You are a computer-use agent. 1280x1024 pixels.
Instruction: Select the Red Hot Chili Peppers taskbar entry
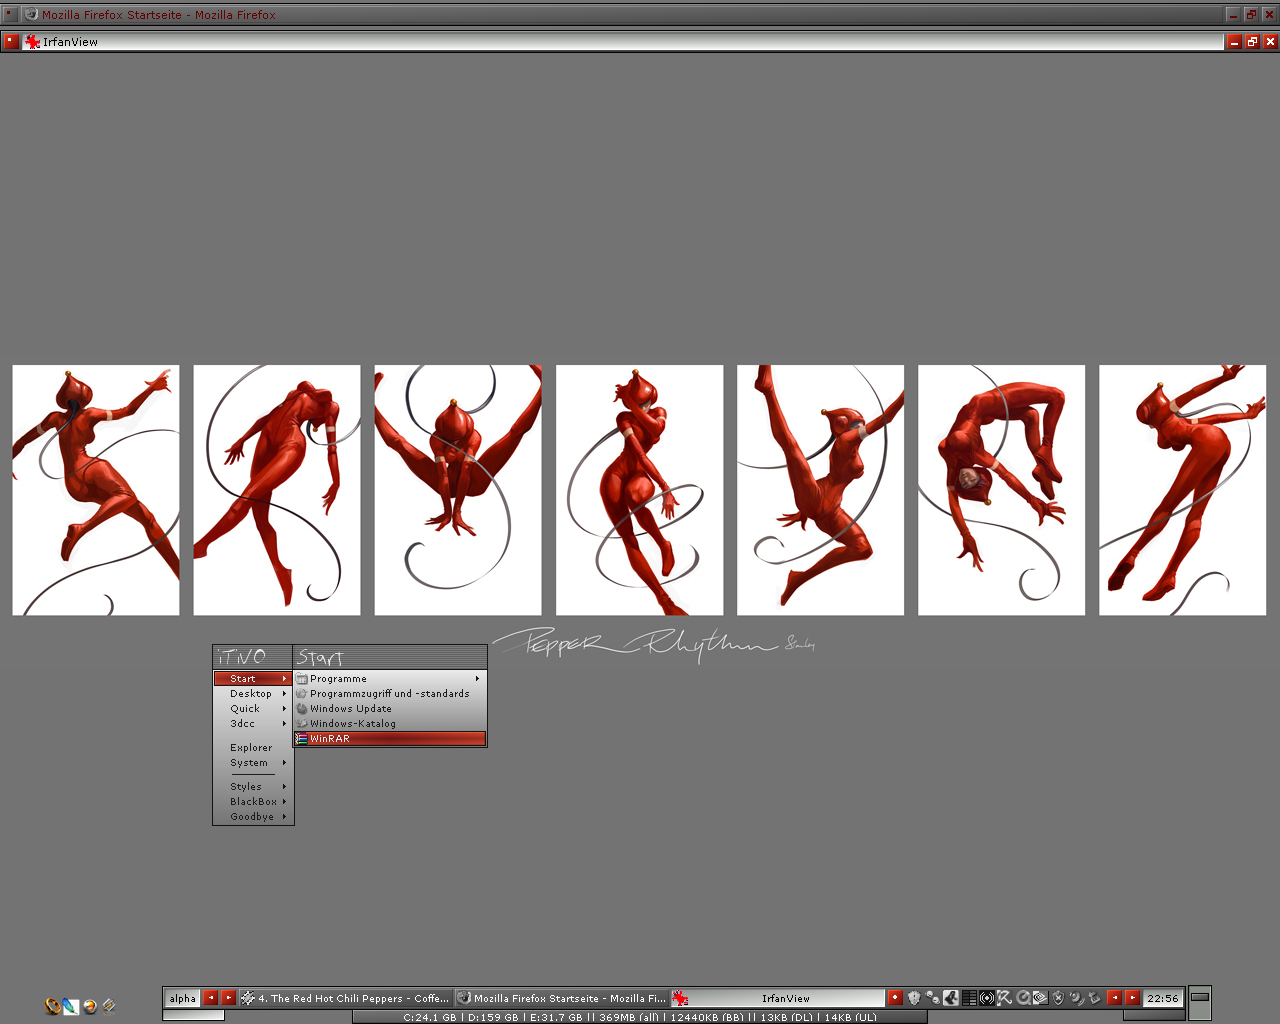346,998
